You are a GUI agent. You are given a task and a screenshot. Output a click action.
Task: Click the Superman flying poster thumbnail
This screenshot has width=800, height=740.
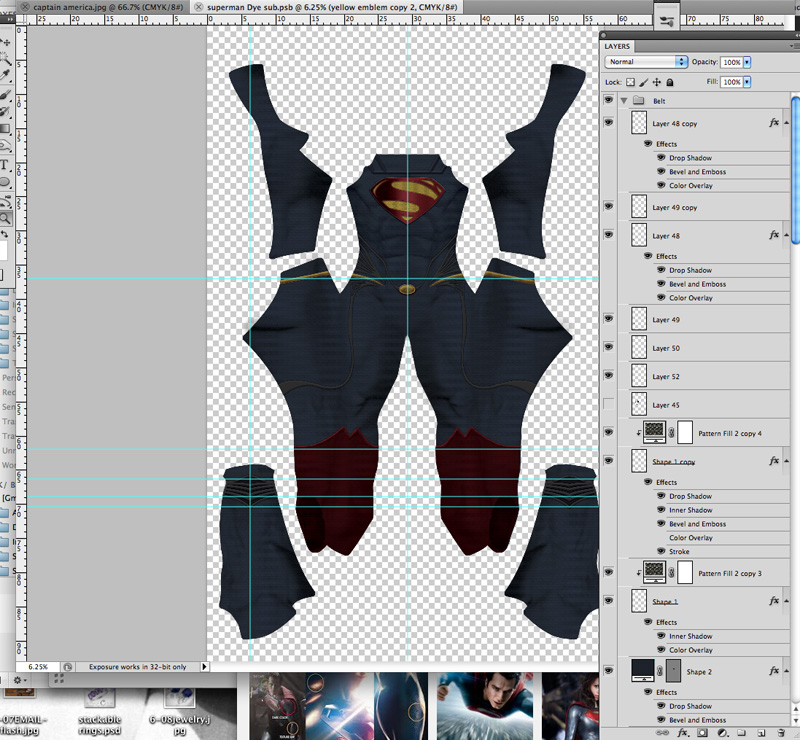[x=485, y=706]
